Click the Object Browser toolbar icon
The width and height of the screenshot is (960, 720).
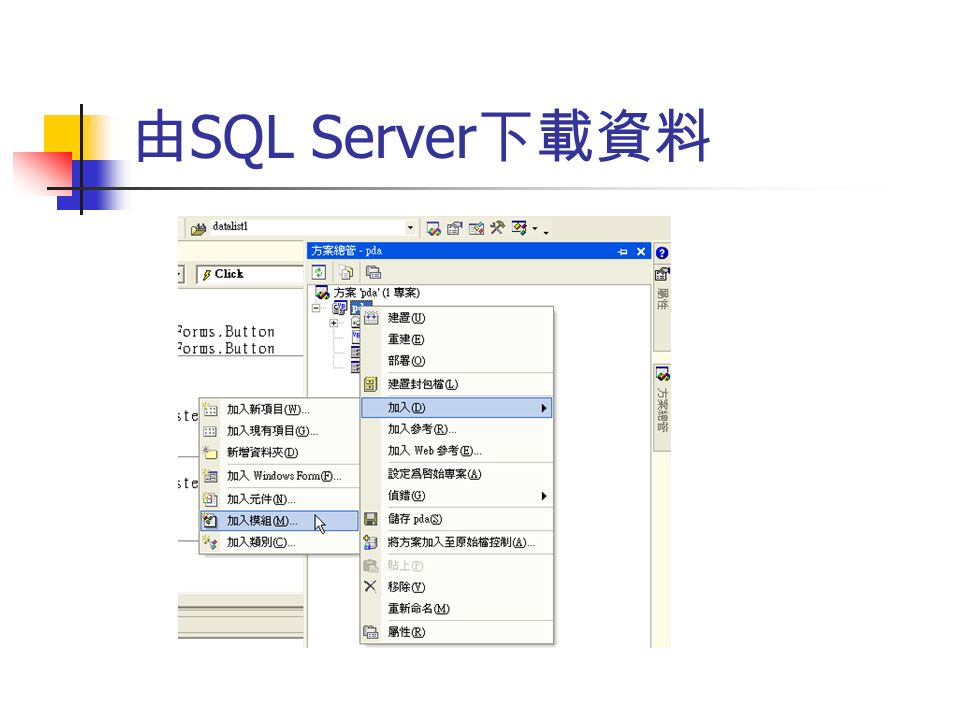[476, 229]
